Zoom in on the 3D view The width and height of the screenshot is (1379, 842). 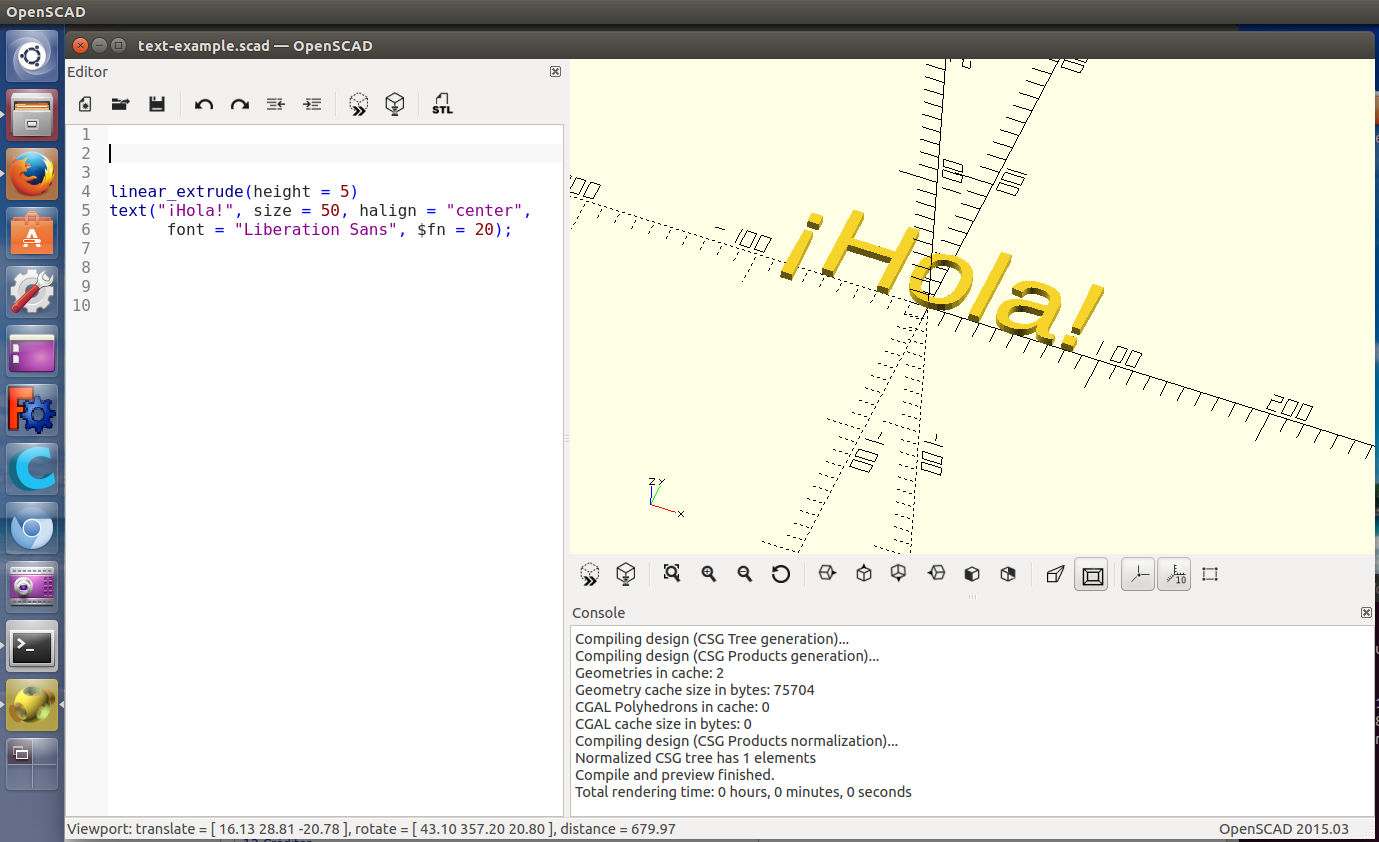point(709,574)
